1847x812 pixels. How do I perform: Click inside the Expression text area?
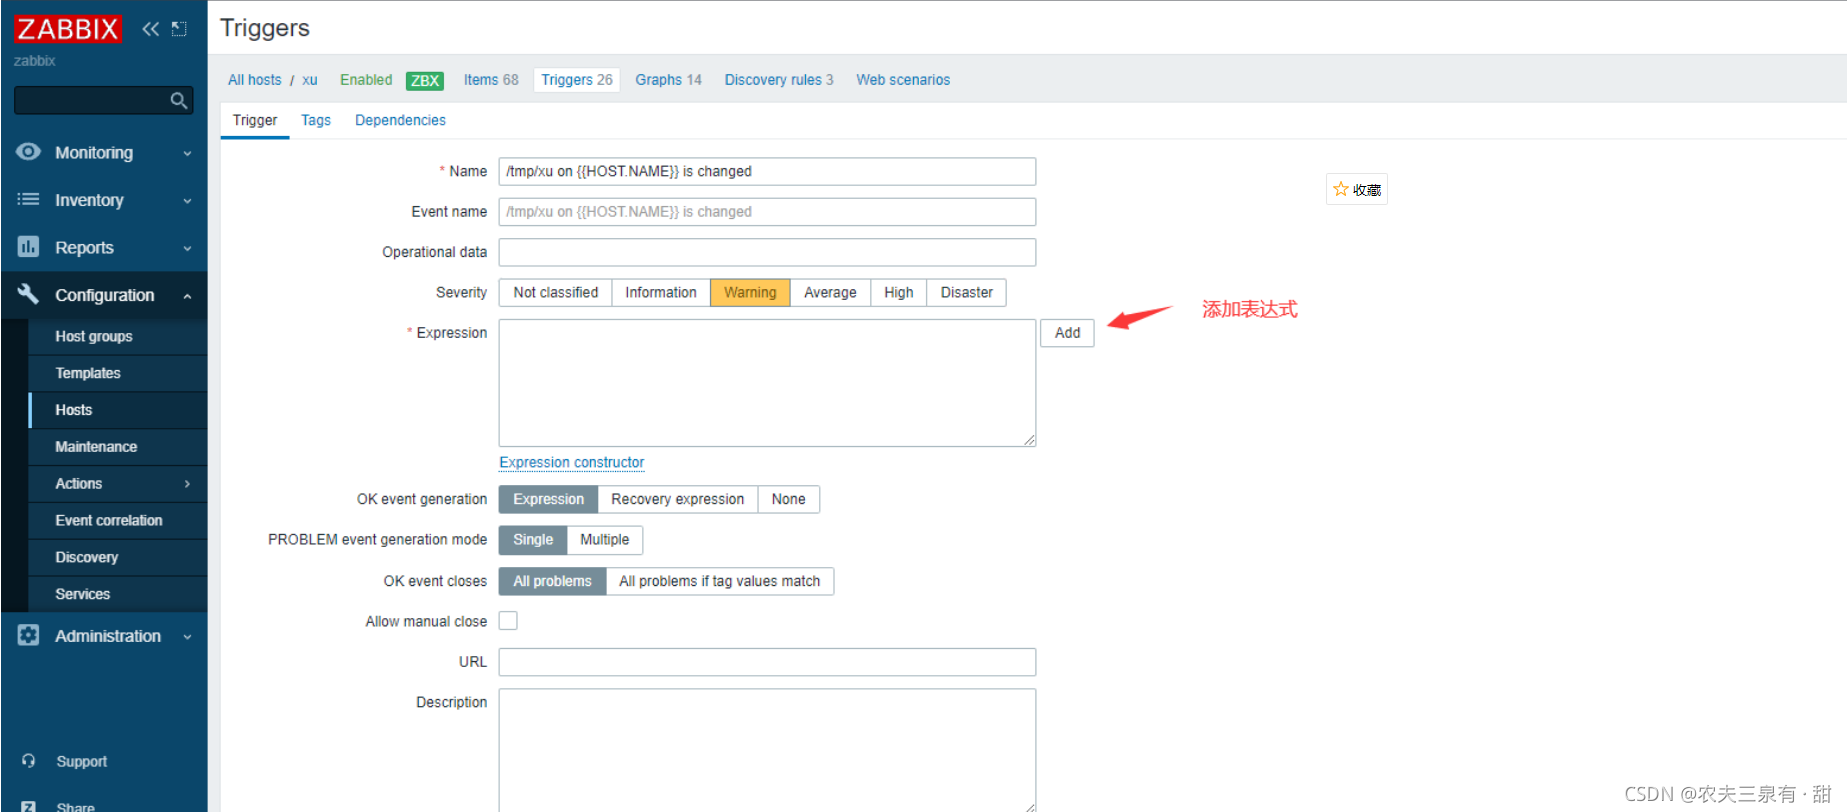click(x=767, y=383)
